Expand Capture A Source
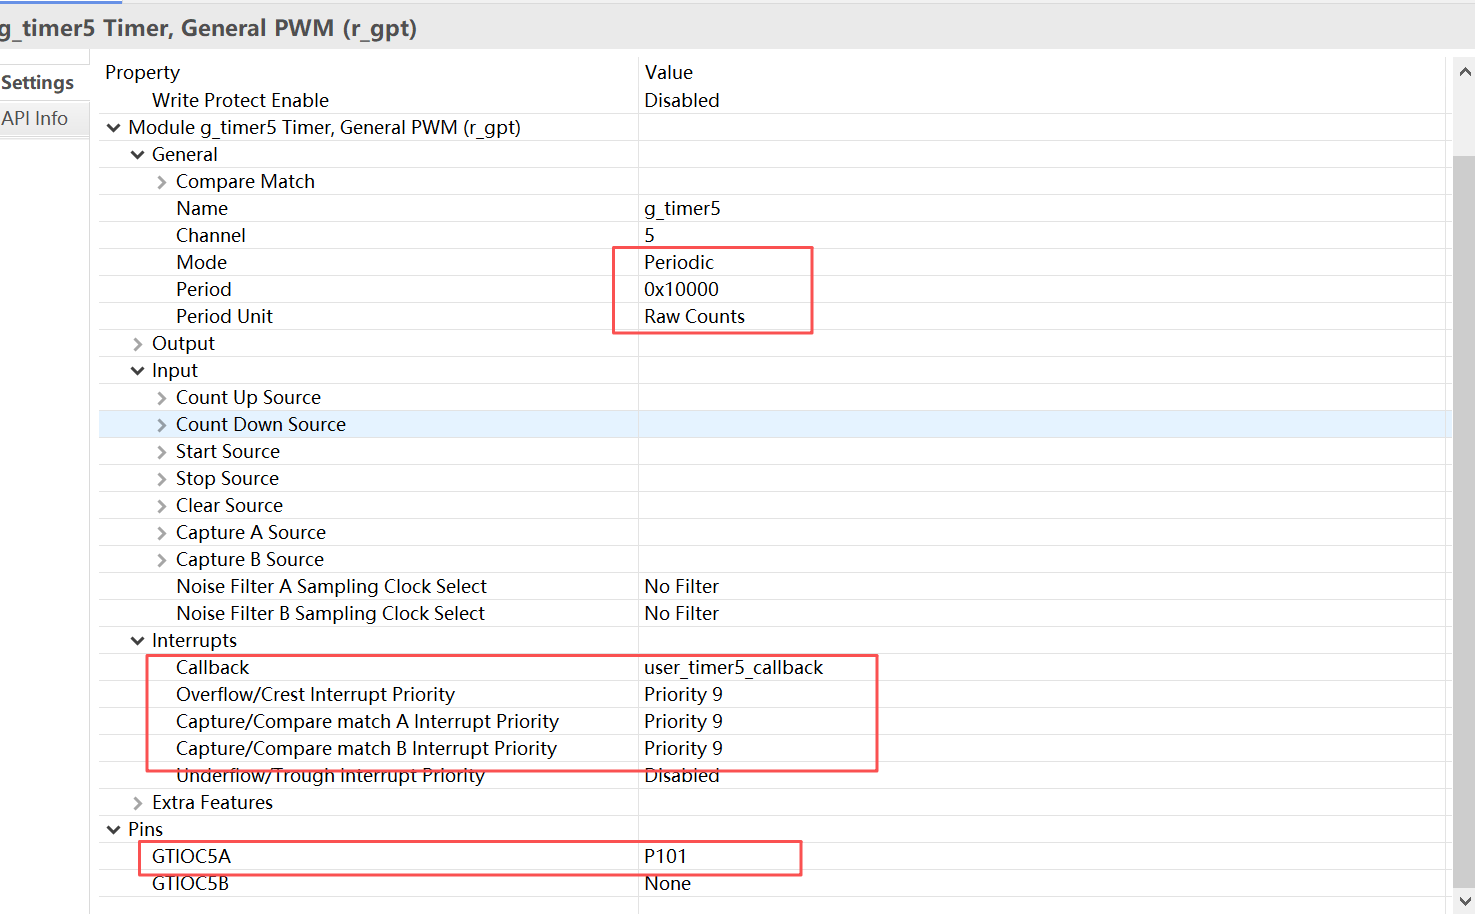The image size is (1475, 914). coord(161,533)
